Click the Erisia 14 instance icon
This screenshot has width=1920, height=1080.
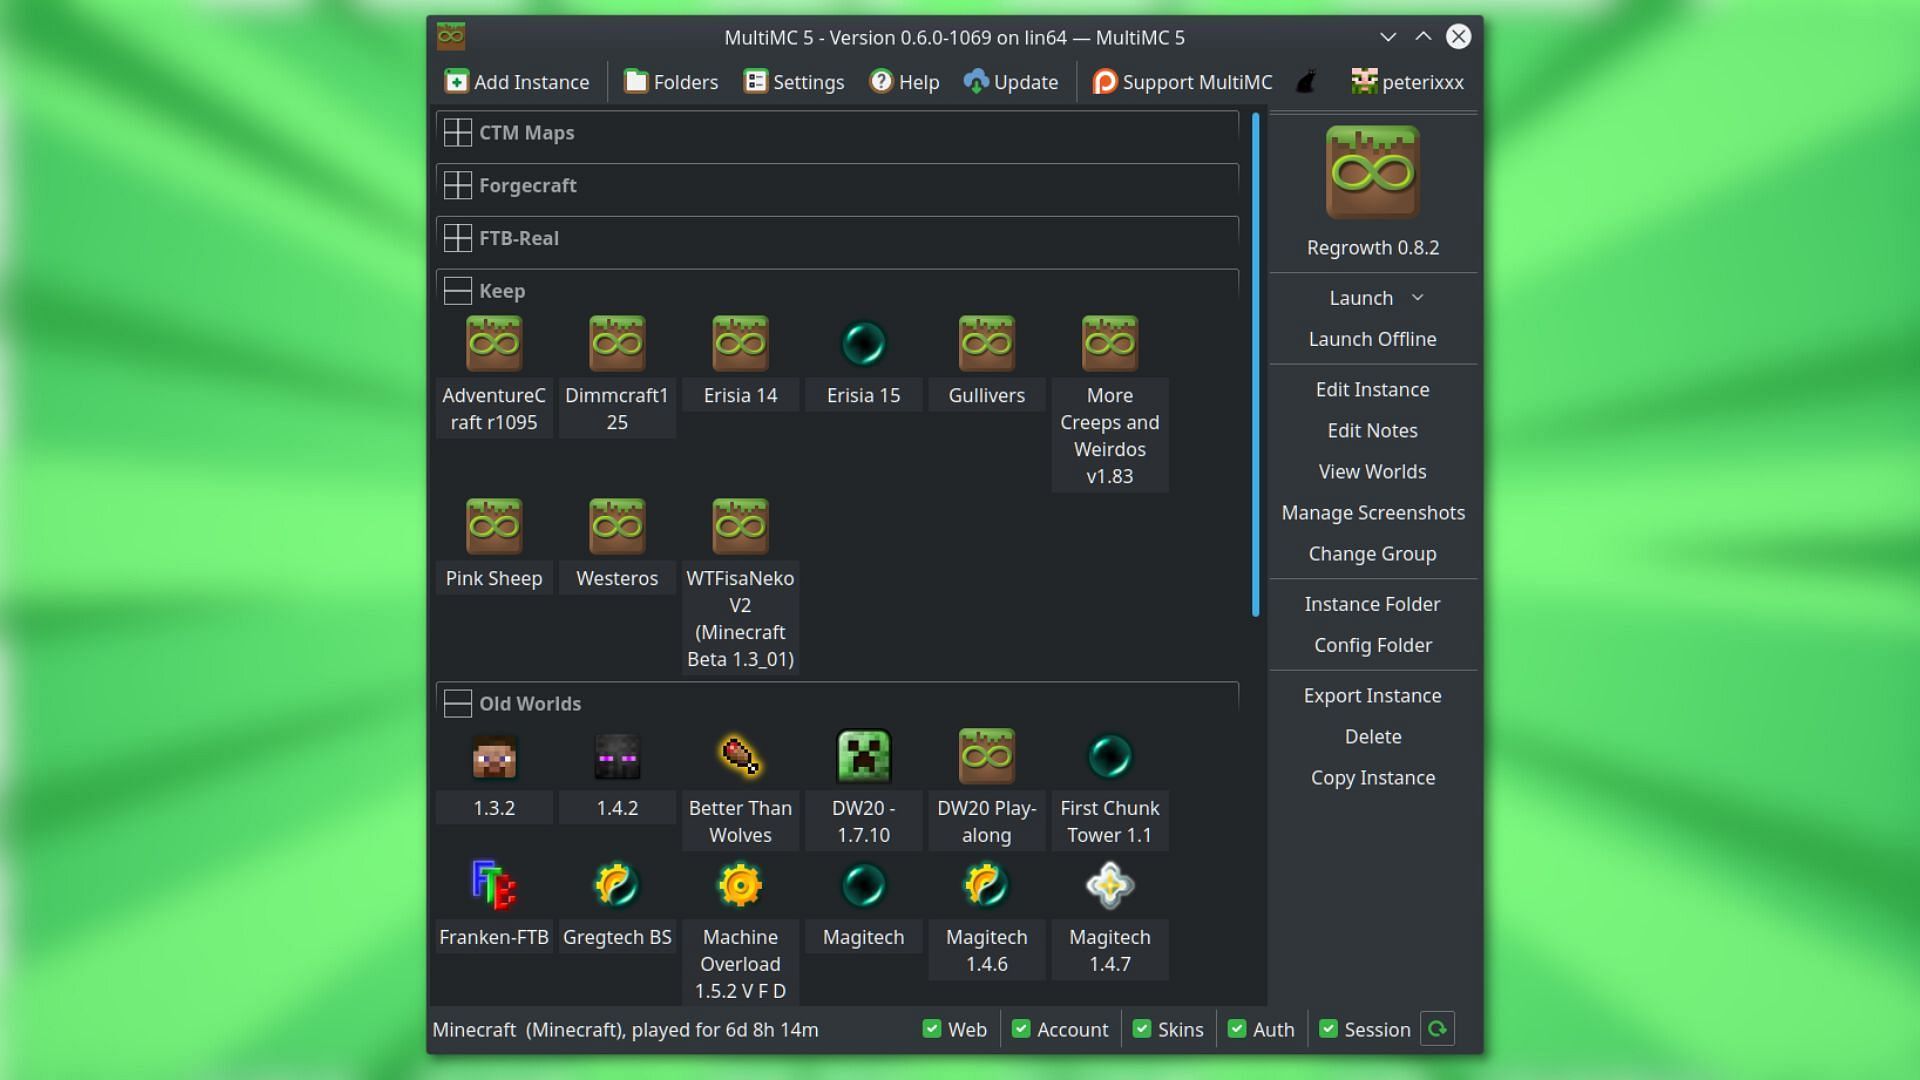point(740,342)
